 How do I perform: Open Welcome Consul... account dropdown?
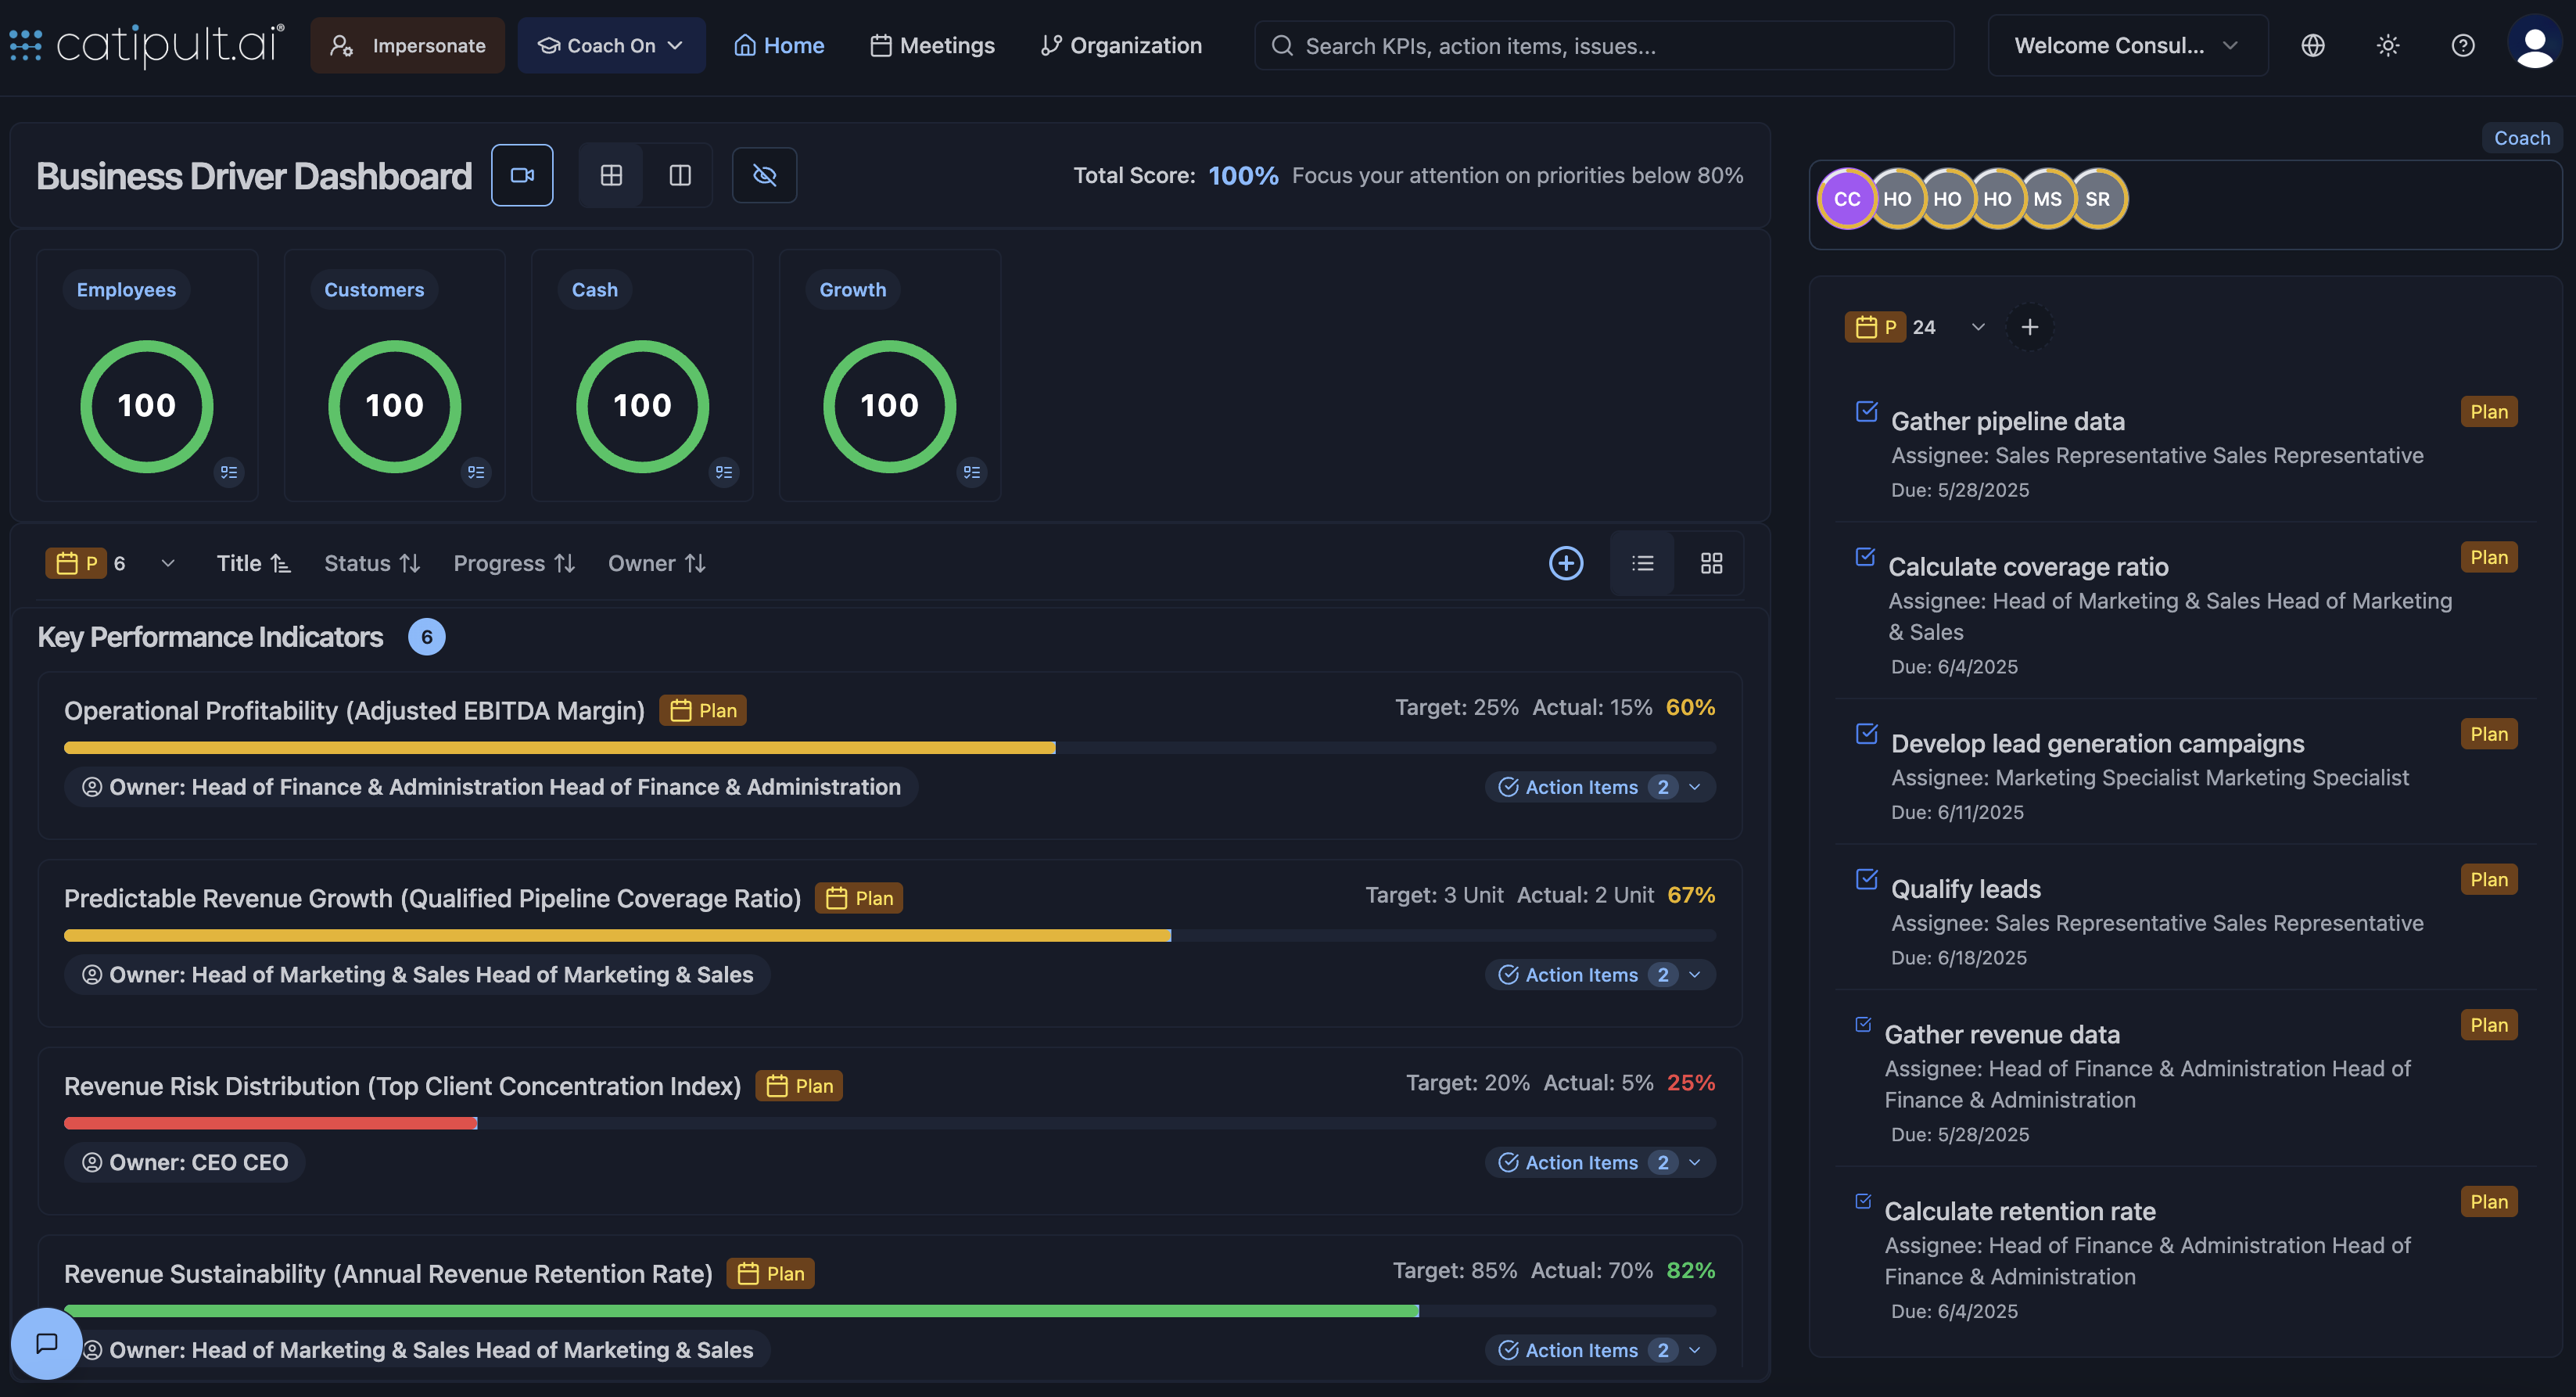[x=2127, y=45]
